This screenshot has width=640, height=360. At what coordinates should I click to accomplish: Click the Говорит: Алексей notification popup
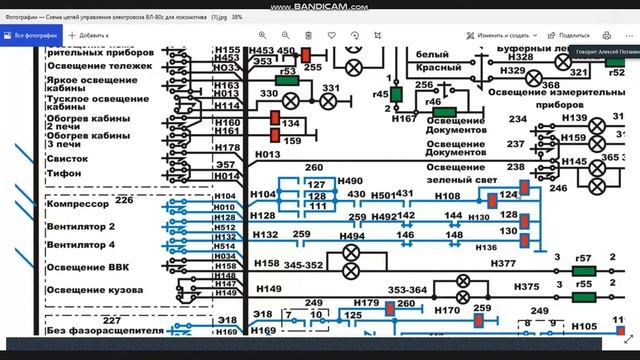tap(604, 52)
